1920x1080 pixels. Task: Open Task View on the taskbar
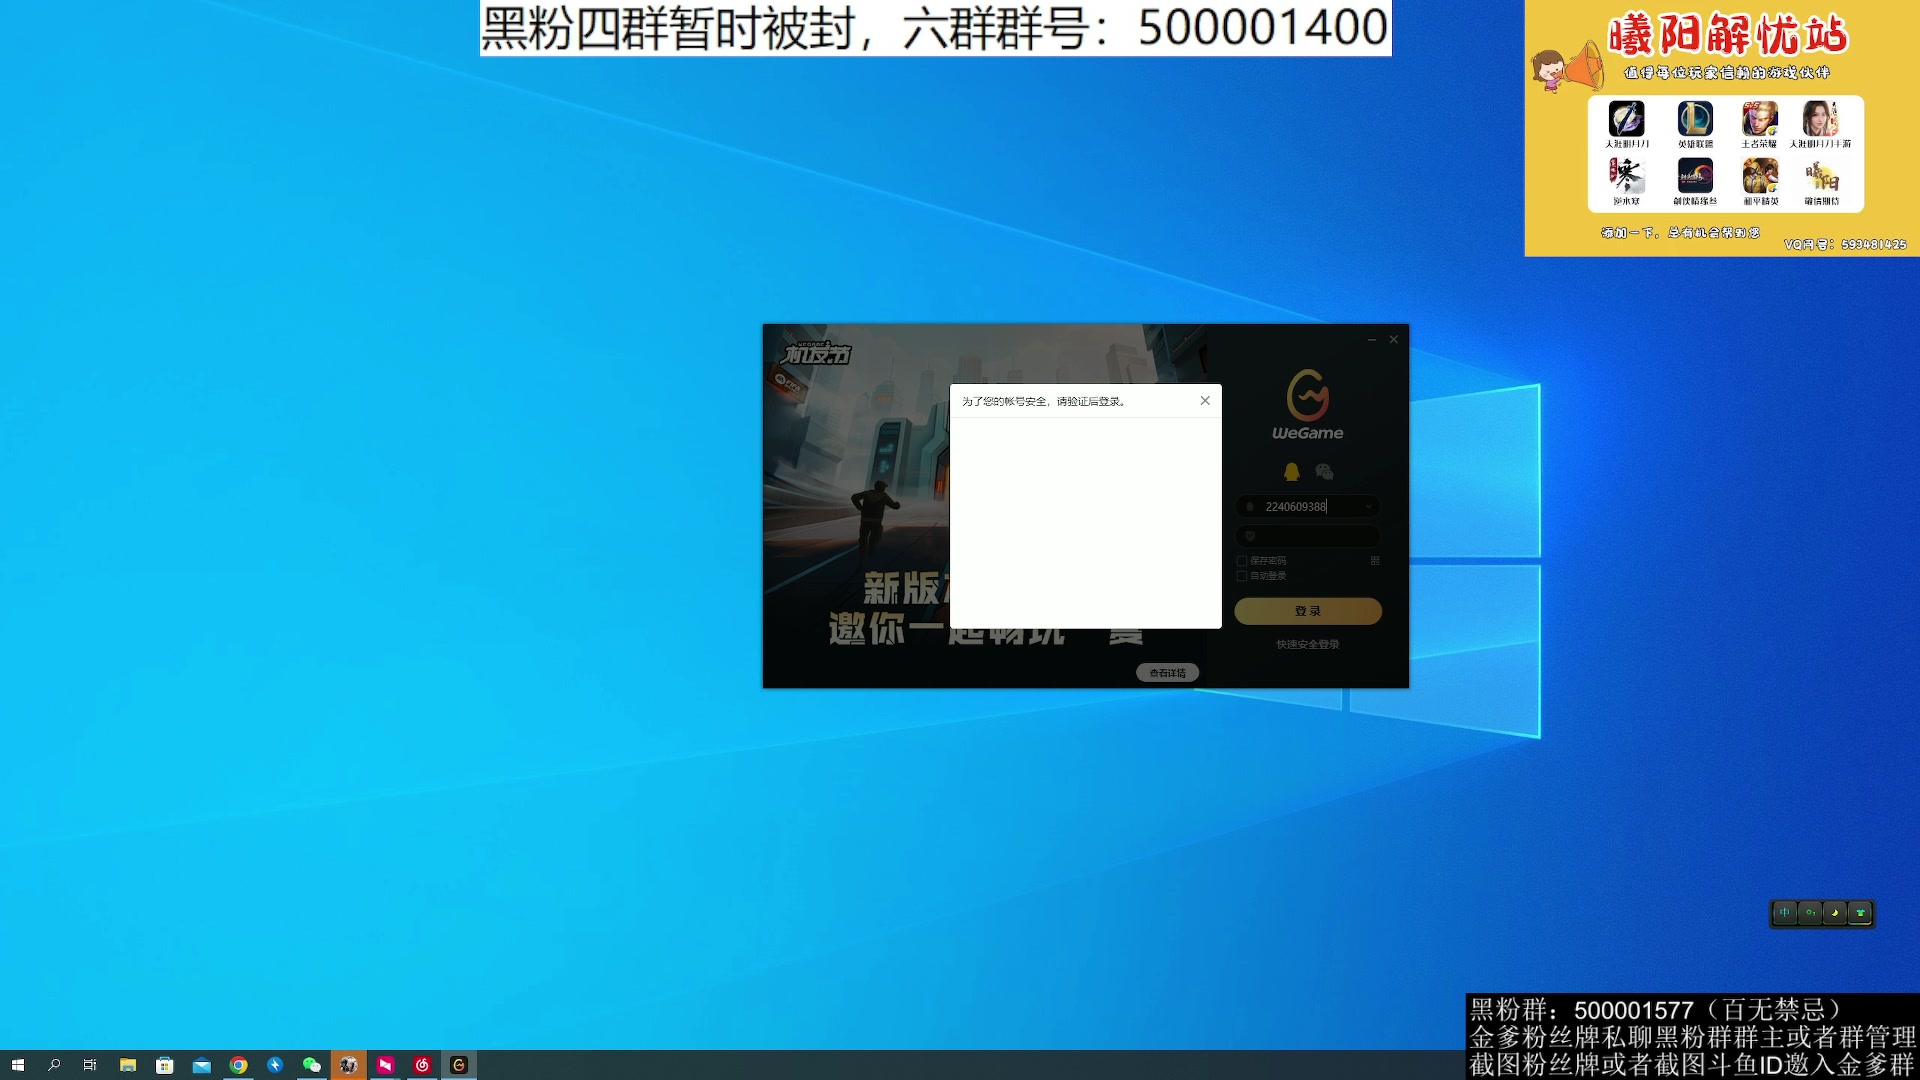tap(91, 1065)
